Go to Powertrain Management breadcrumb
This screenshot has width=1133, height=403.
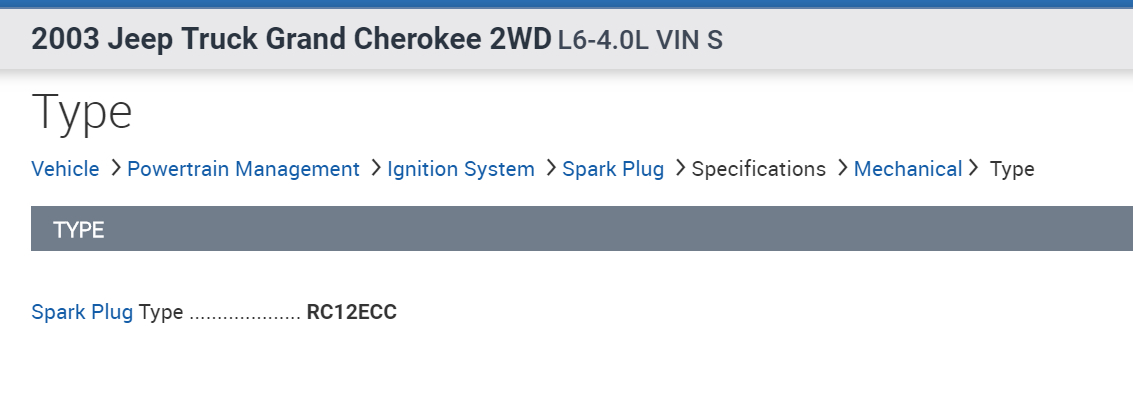click(x=243, y=169)
